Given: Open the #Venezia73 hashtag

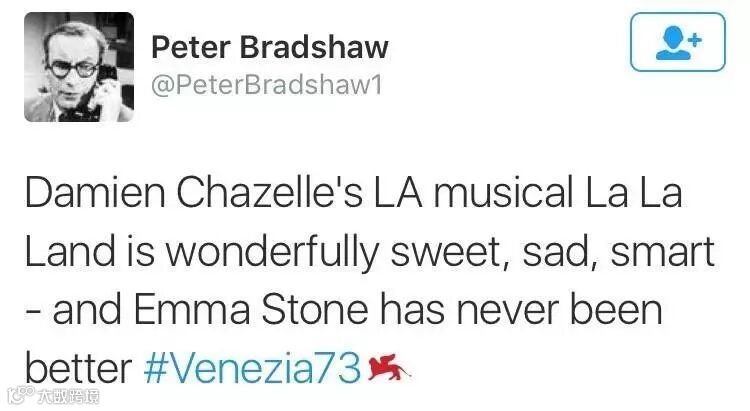Looking at the screenshot, I should [x=252, y=369].
